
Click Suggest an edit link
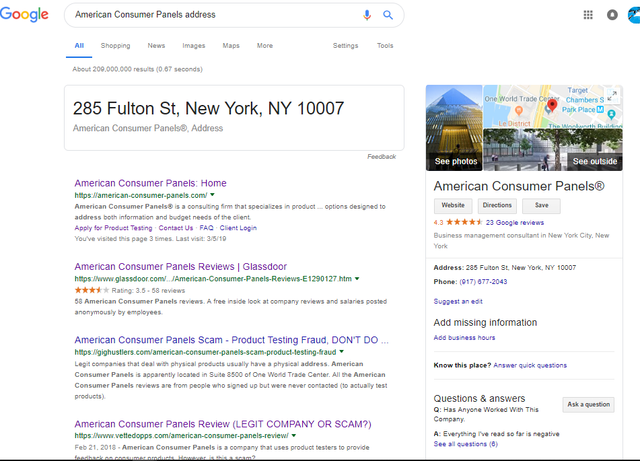point(458,301)
